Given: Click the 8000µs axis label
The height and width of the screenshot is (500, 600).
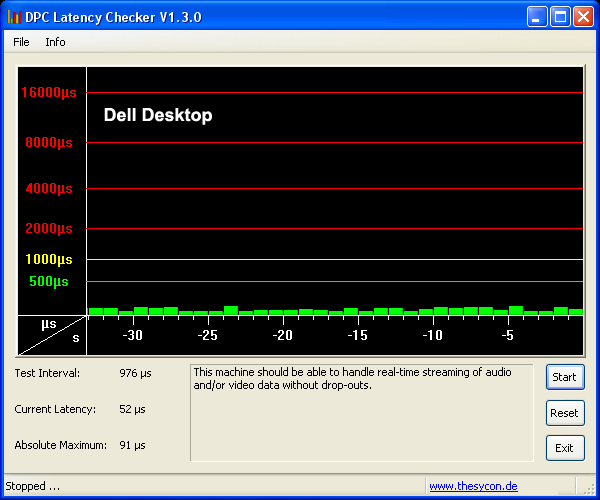Looking at the screenshot, I should tap(49, 142).
